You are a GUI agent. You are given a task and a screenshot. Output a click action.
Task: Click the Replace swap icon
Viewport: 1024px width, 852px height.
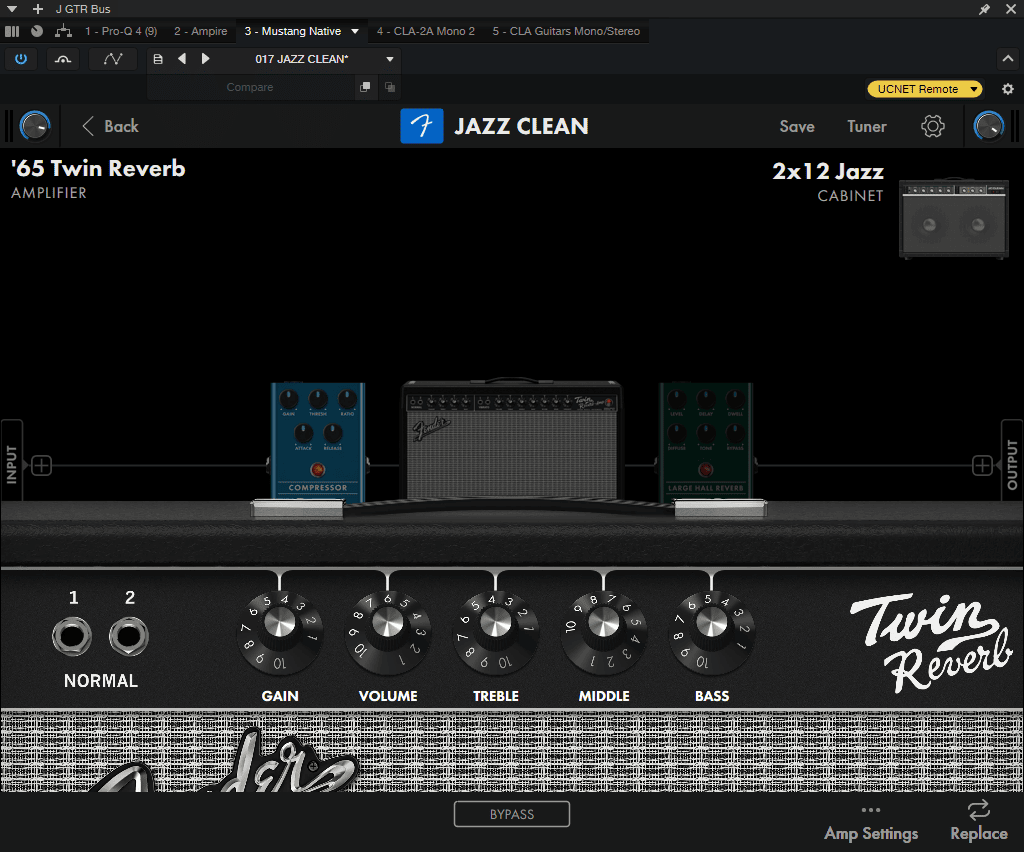[978, 810]
